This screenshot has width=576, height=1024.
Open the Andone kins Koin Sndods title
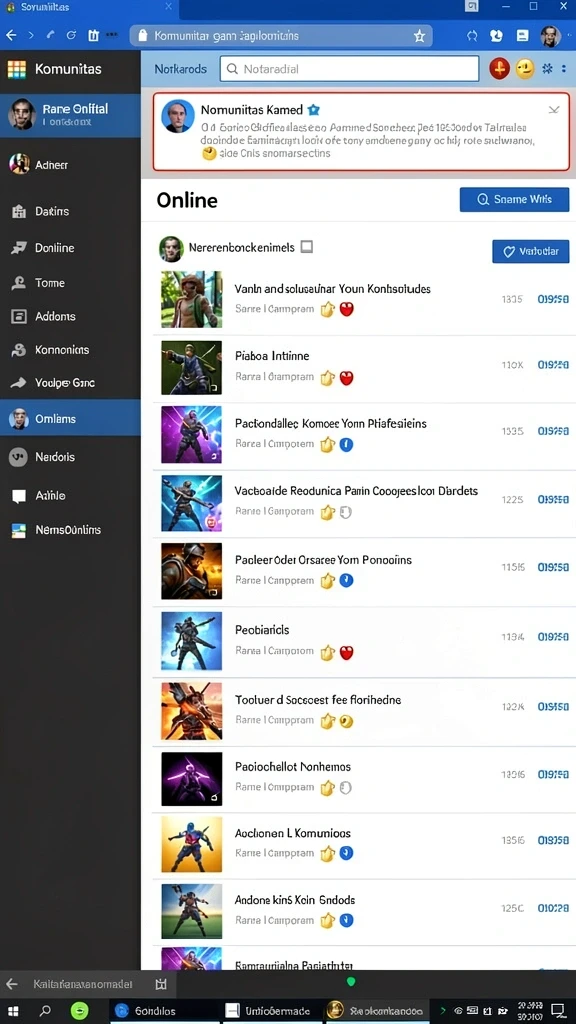click(295, 900)
